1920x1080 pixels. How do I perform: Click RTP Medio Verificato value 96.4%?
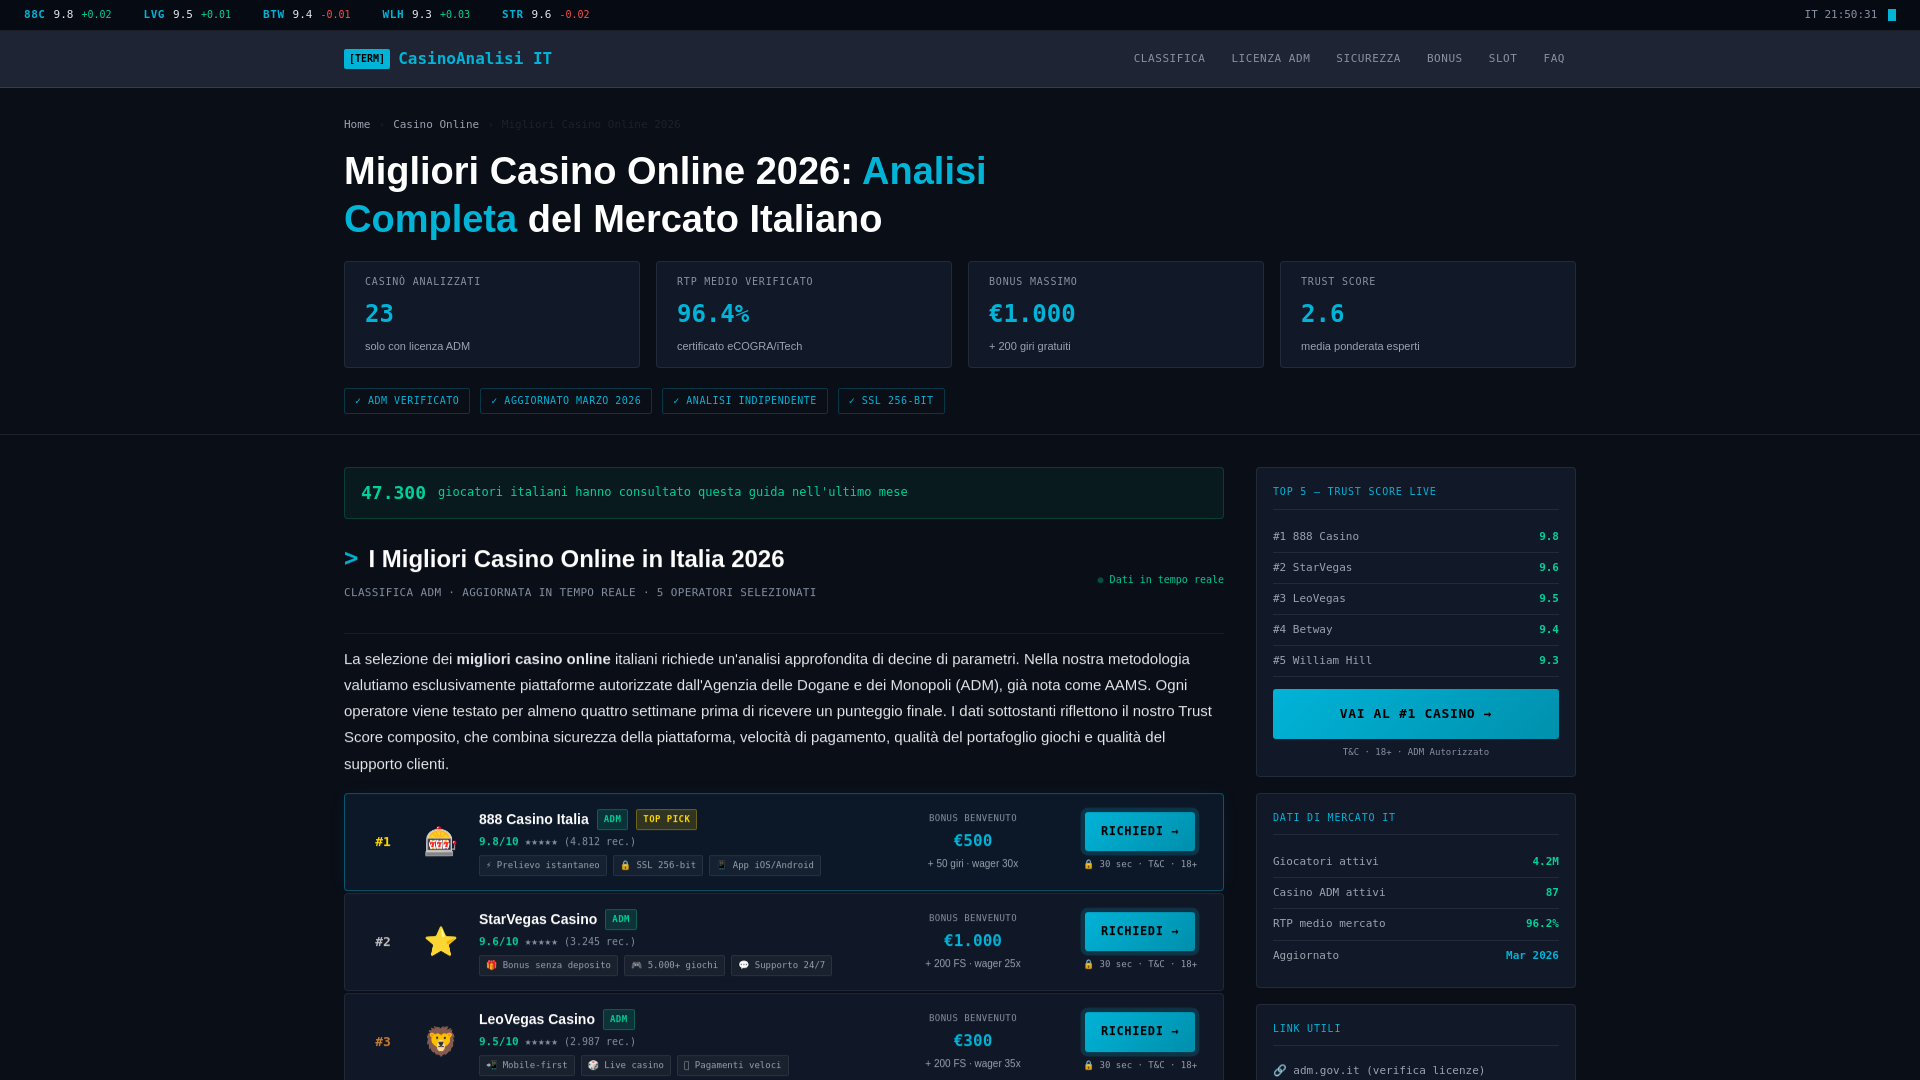click(x=713, y=314)
